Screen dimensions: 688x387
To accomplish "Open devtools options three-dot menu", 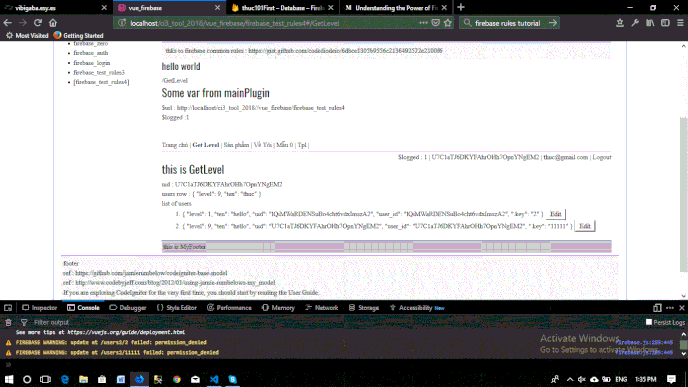I will click(670, 308).
